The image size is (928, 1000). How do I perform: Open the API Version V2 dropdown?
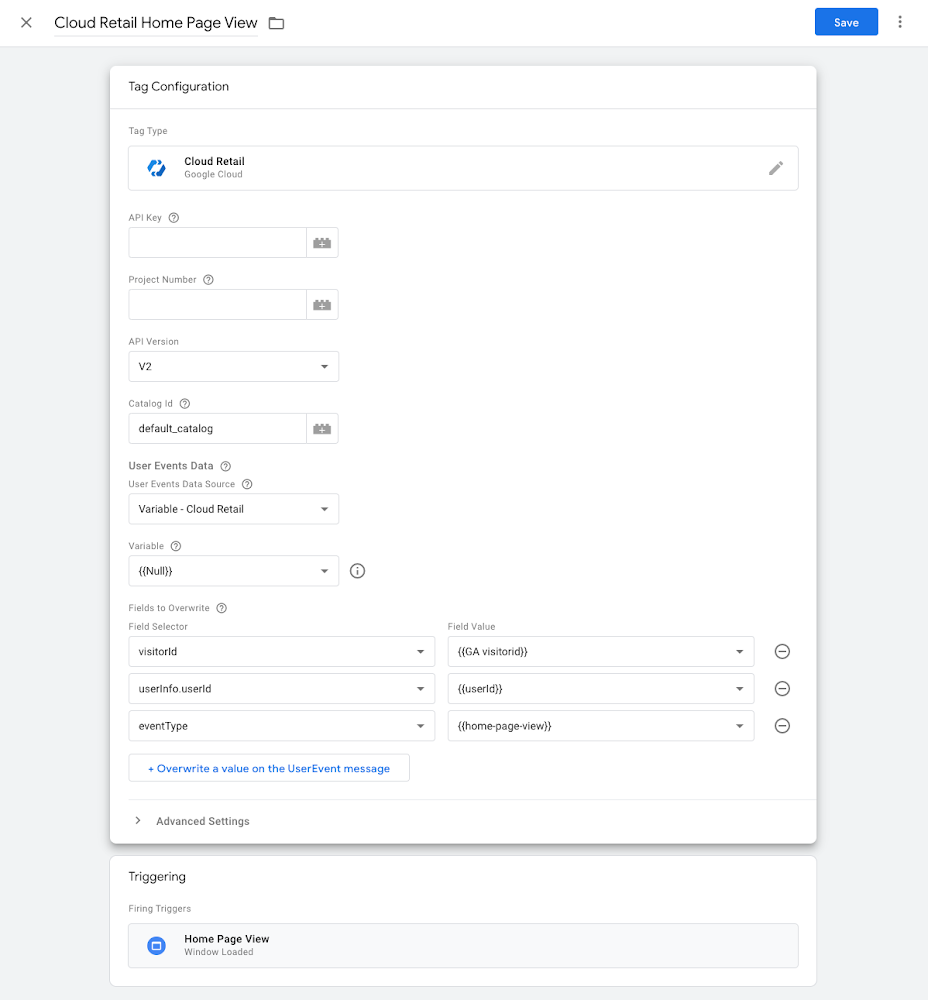[x=233, y=367]
